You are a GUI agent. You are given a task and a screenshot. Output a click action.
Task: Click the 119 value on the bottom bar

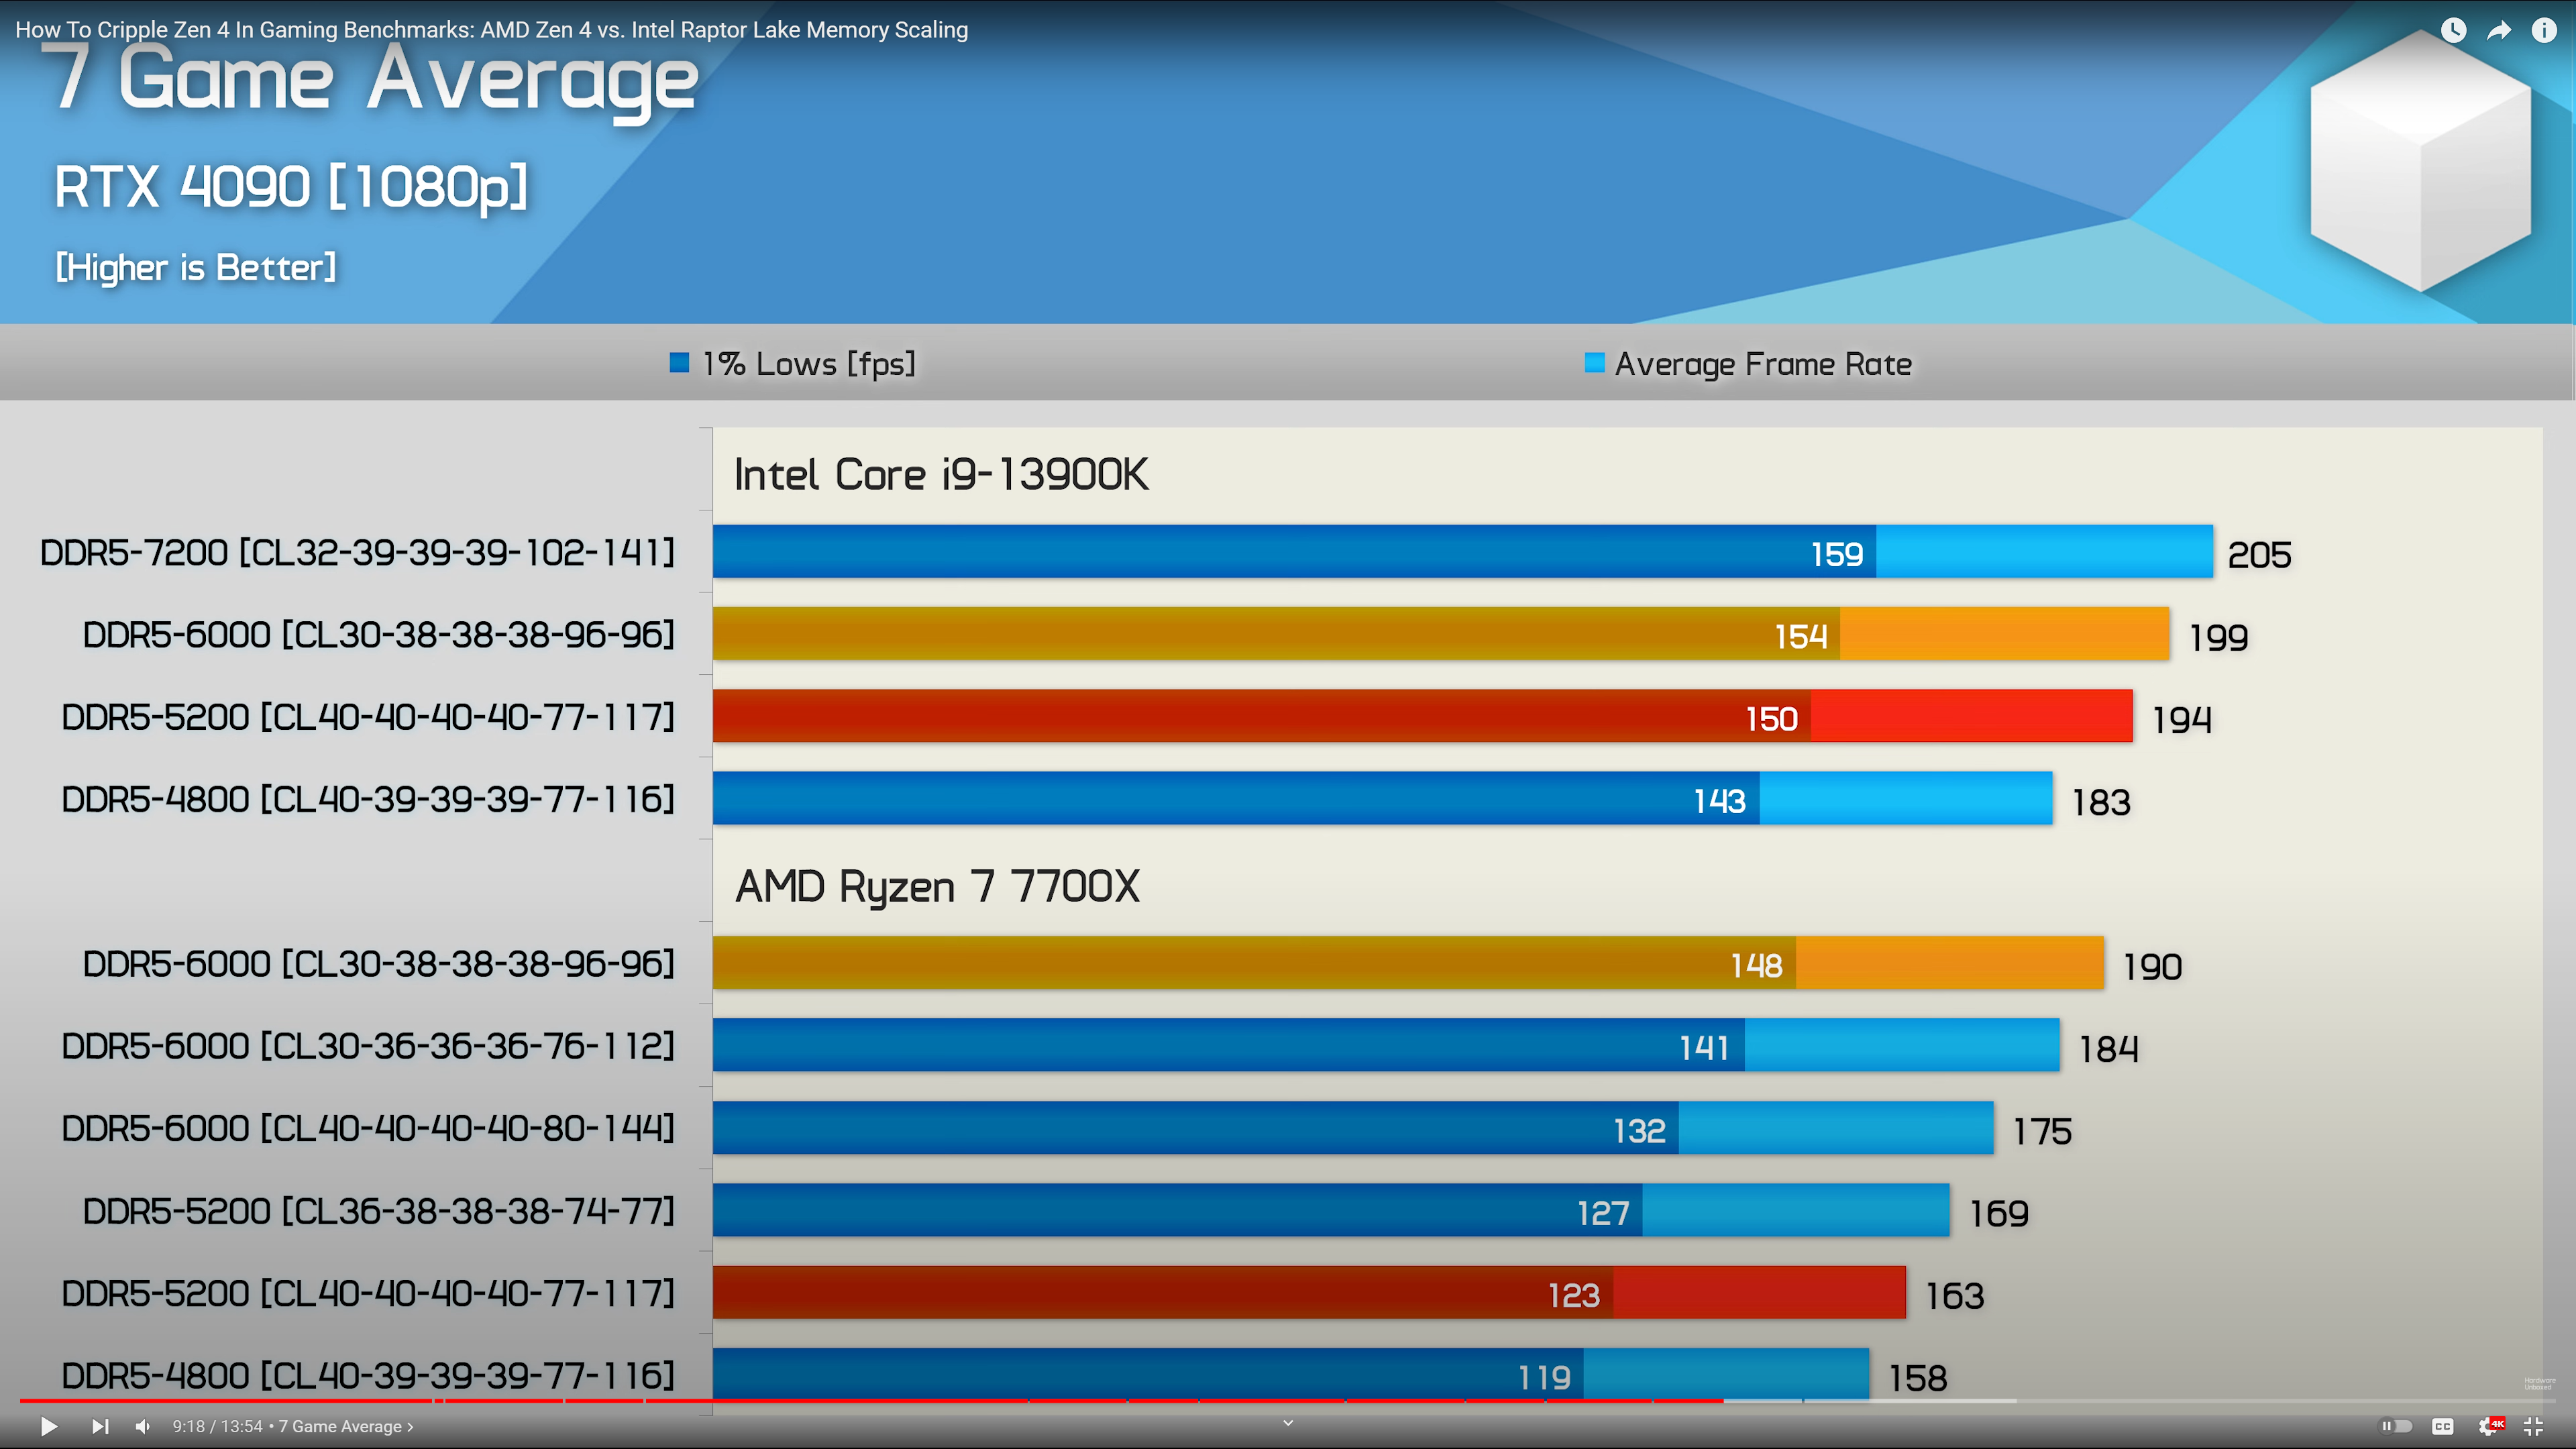pyautogui.click(x=1544, y=1378)
